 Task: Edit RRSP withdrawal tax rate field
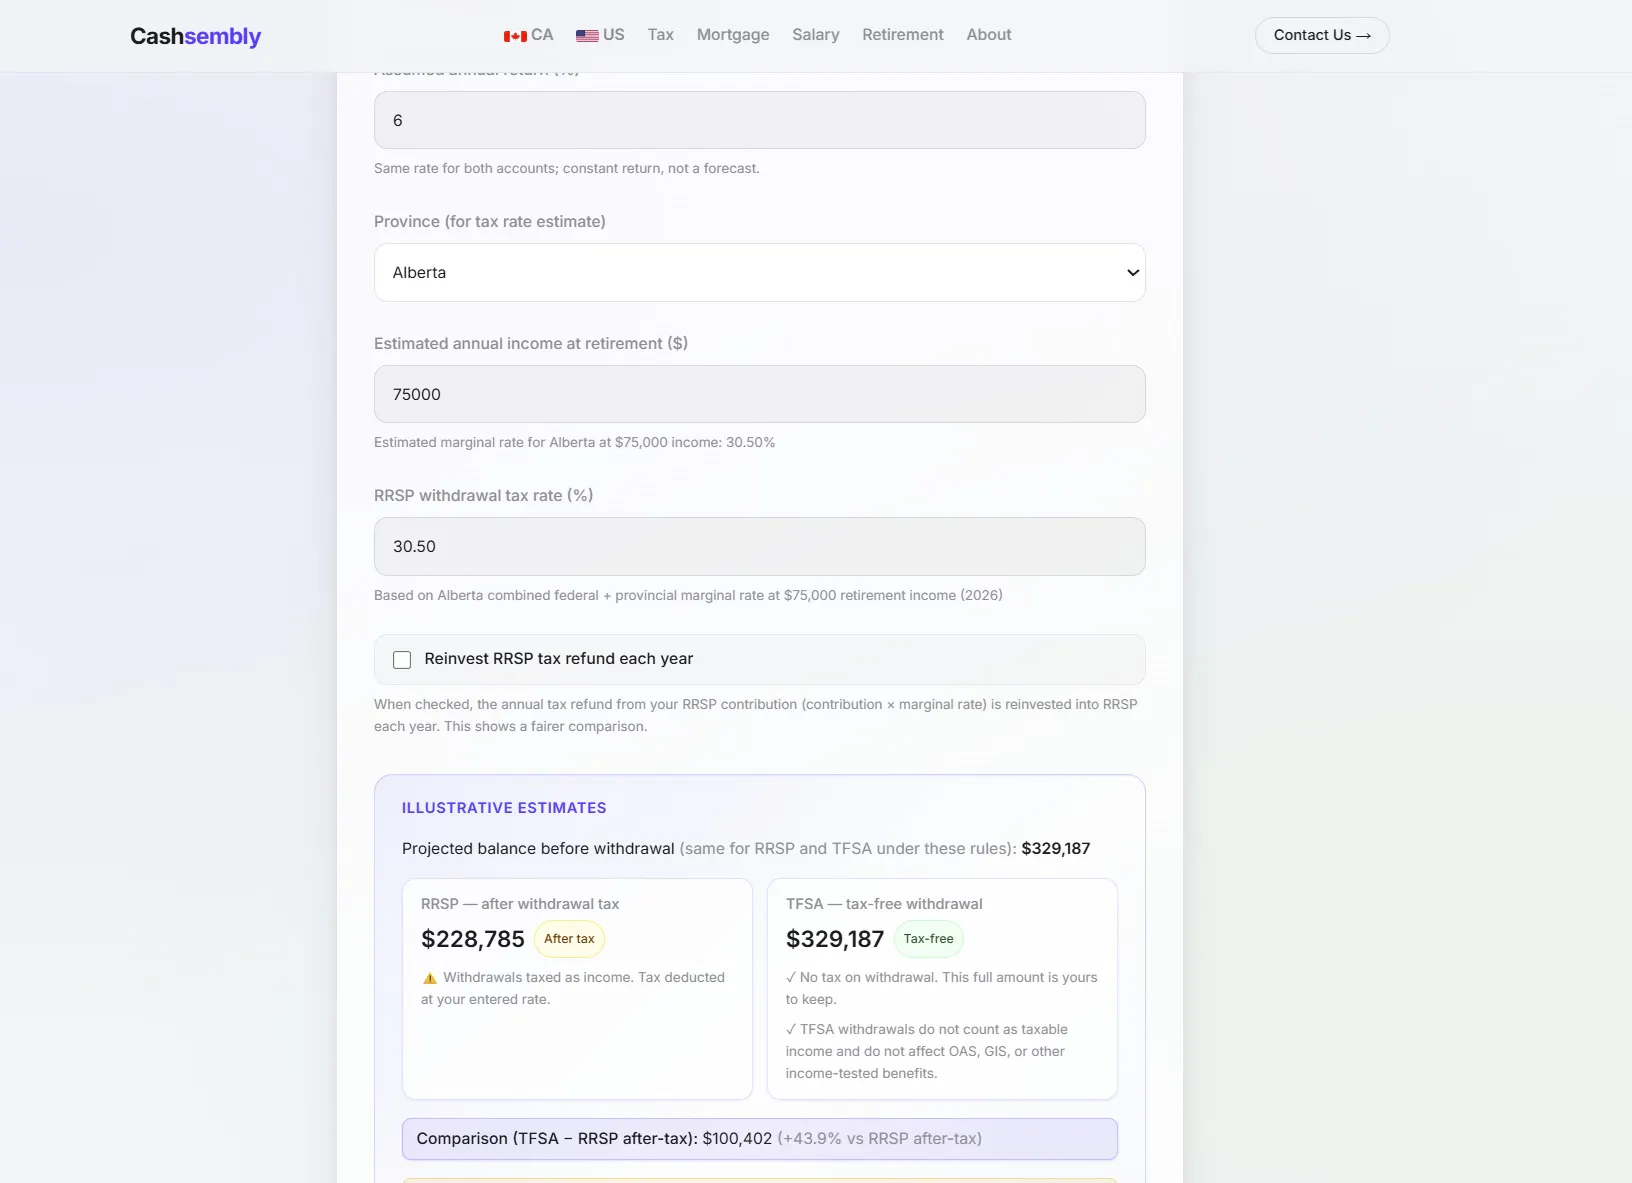coord(760,546)
